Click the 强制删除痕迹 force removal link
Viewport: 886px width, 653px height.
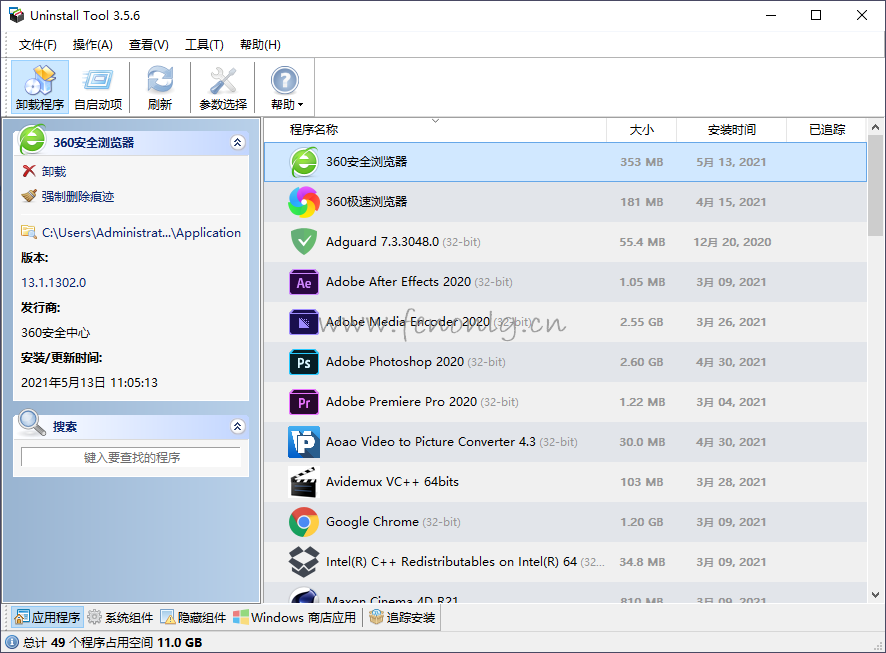[x=78, y=196]
